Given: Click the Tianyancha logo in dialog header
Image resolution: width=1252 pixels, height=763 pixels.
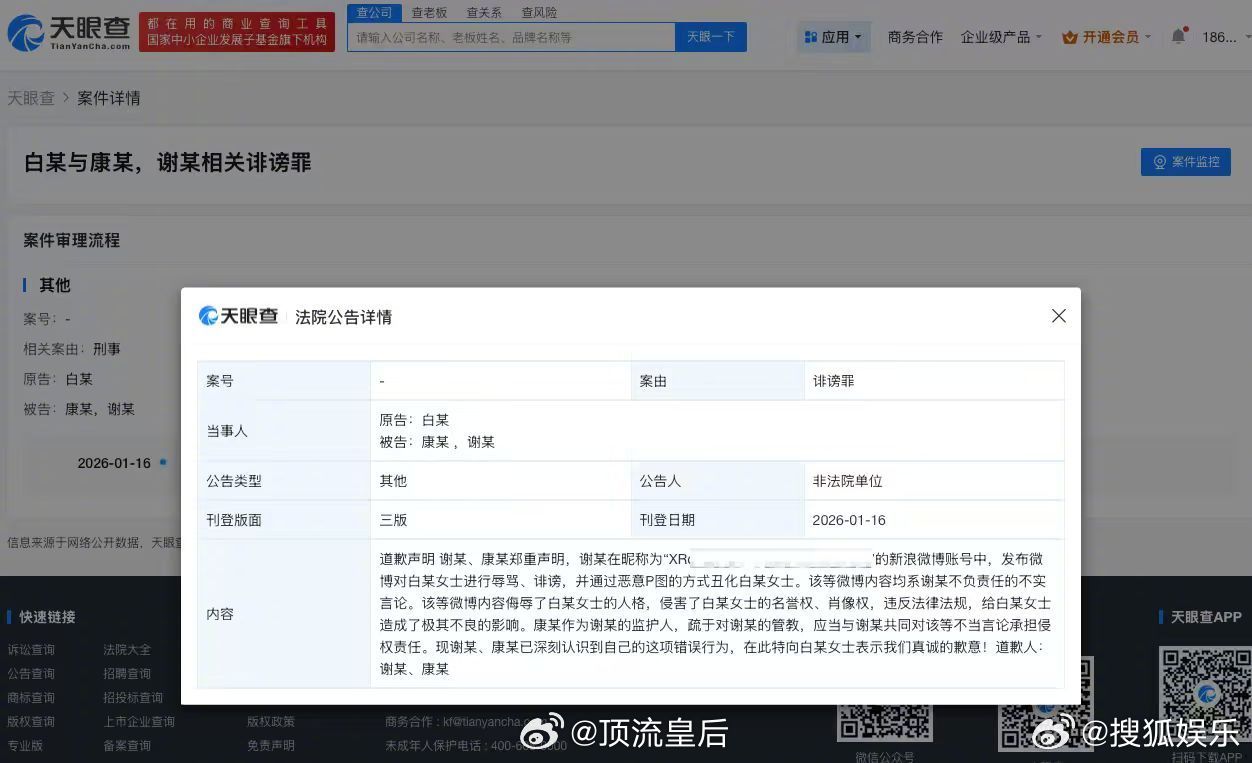Looking at the screenshot, I should point(238,316).
